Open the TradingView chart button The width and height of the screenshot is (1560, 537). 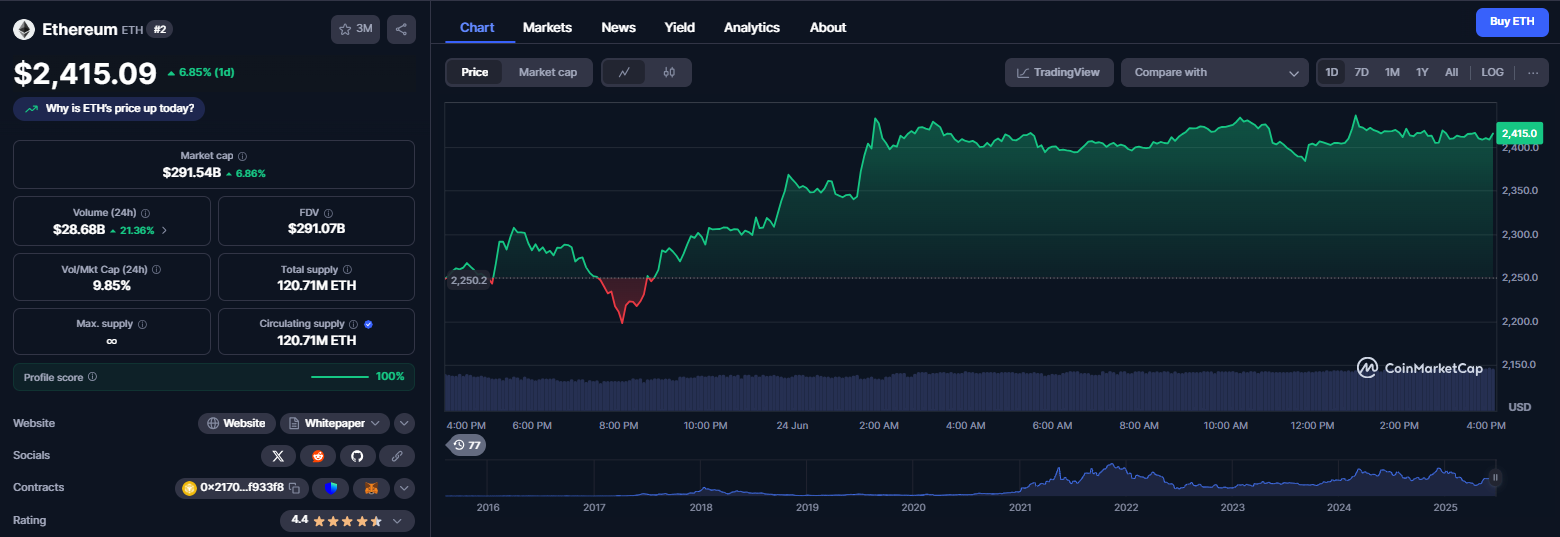1059,72
